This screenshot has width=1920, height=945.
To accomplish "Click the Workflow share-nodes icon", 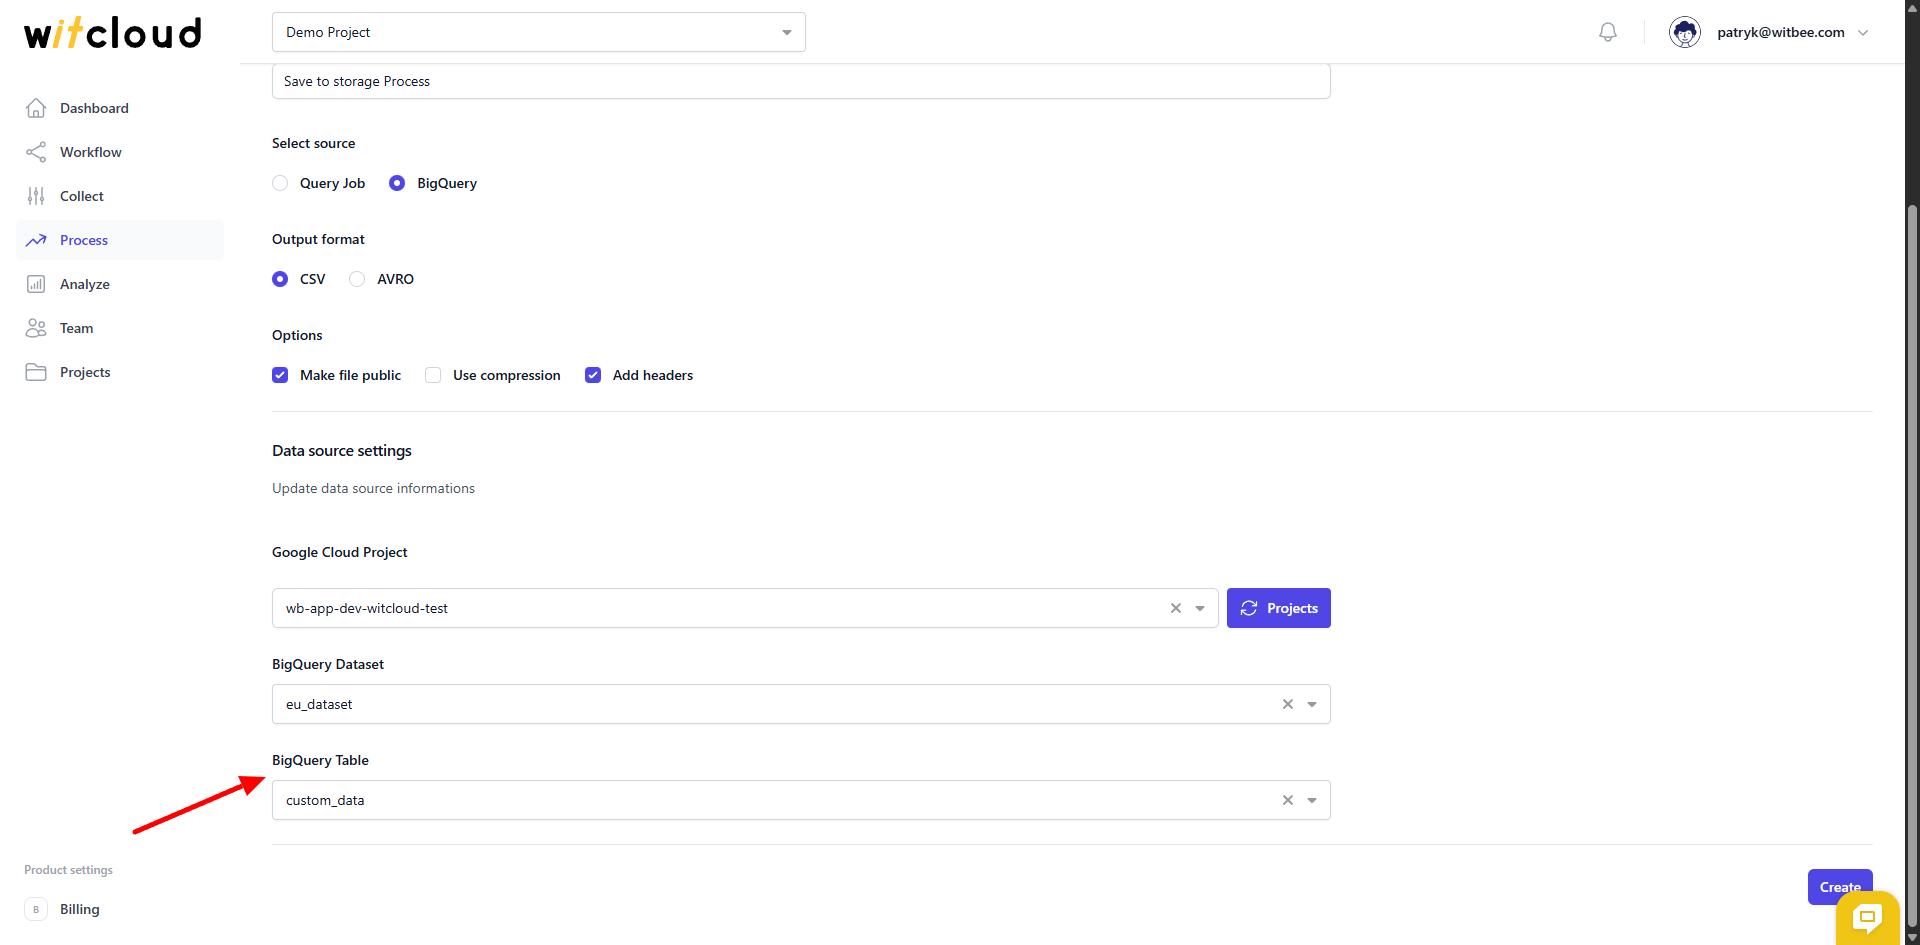I will 36,152.
